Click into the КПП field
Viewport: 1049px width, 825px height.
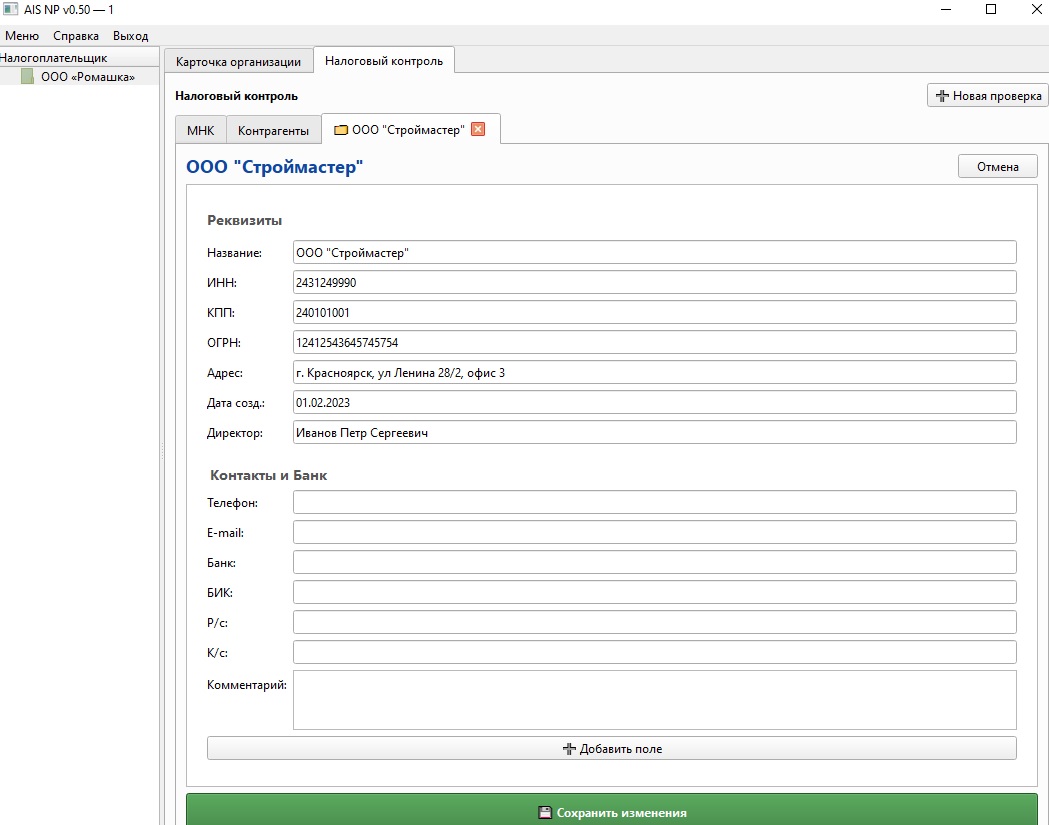[654, 312]
